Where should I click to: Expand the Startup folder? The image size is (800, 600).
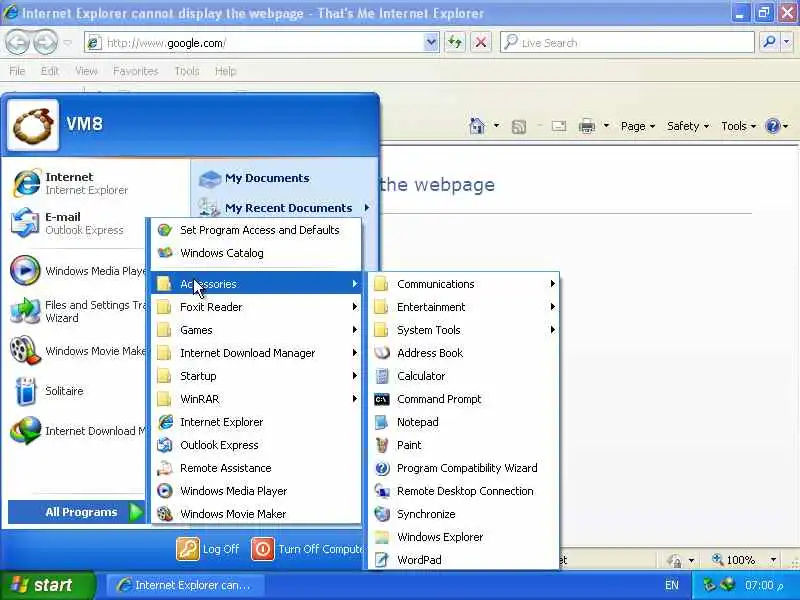[x=257, y=376]
